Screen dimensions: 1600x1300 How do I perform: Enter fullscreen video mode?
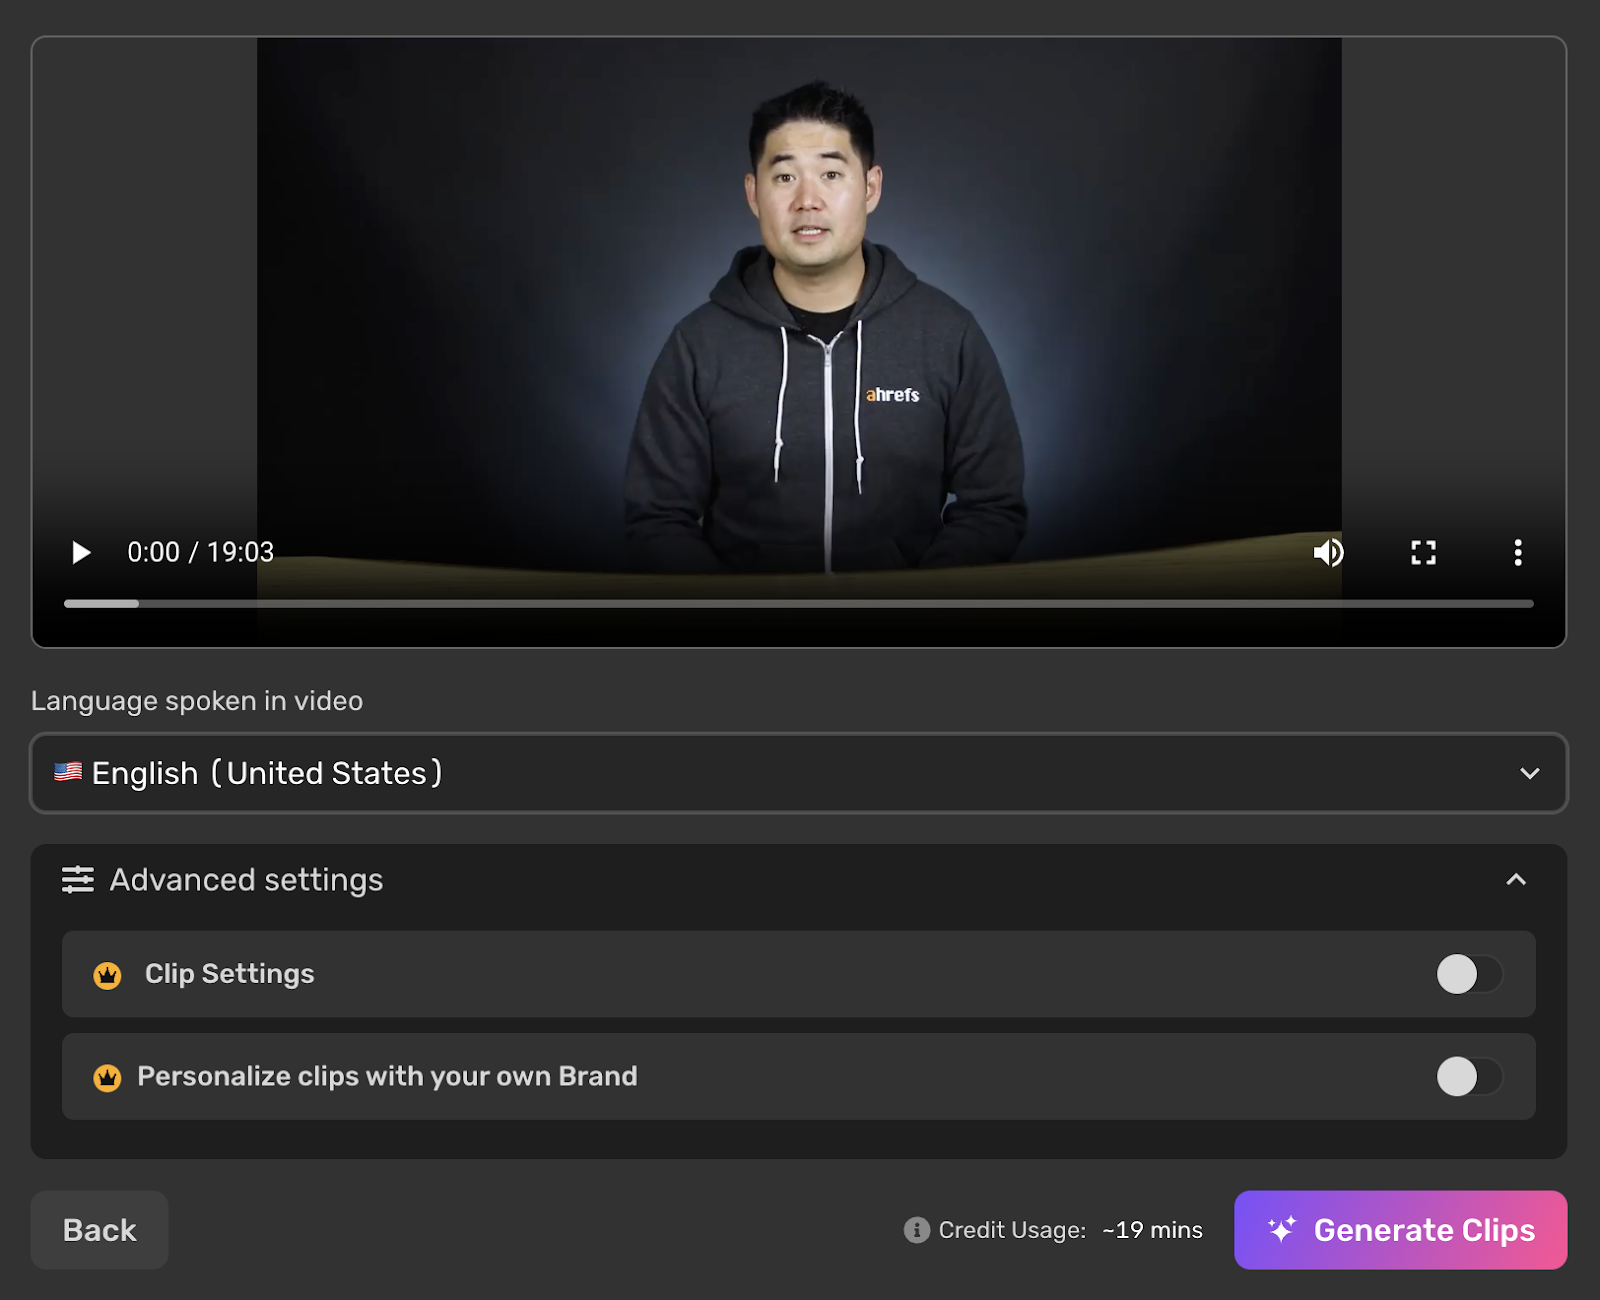1423,553
